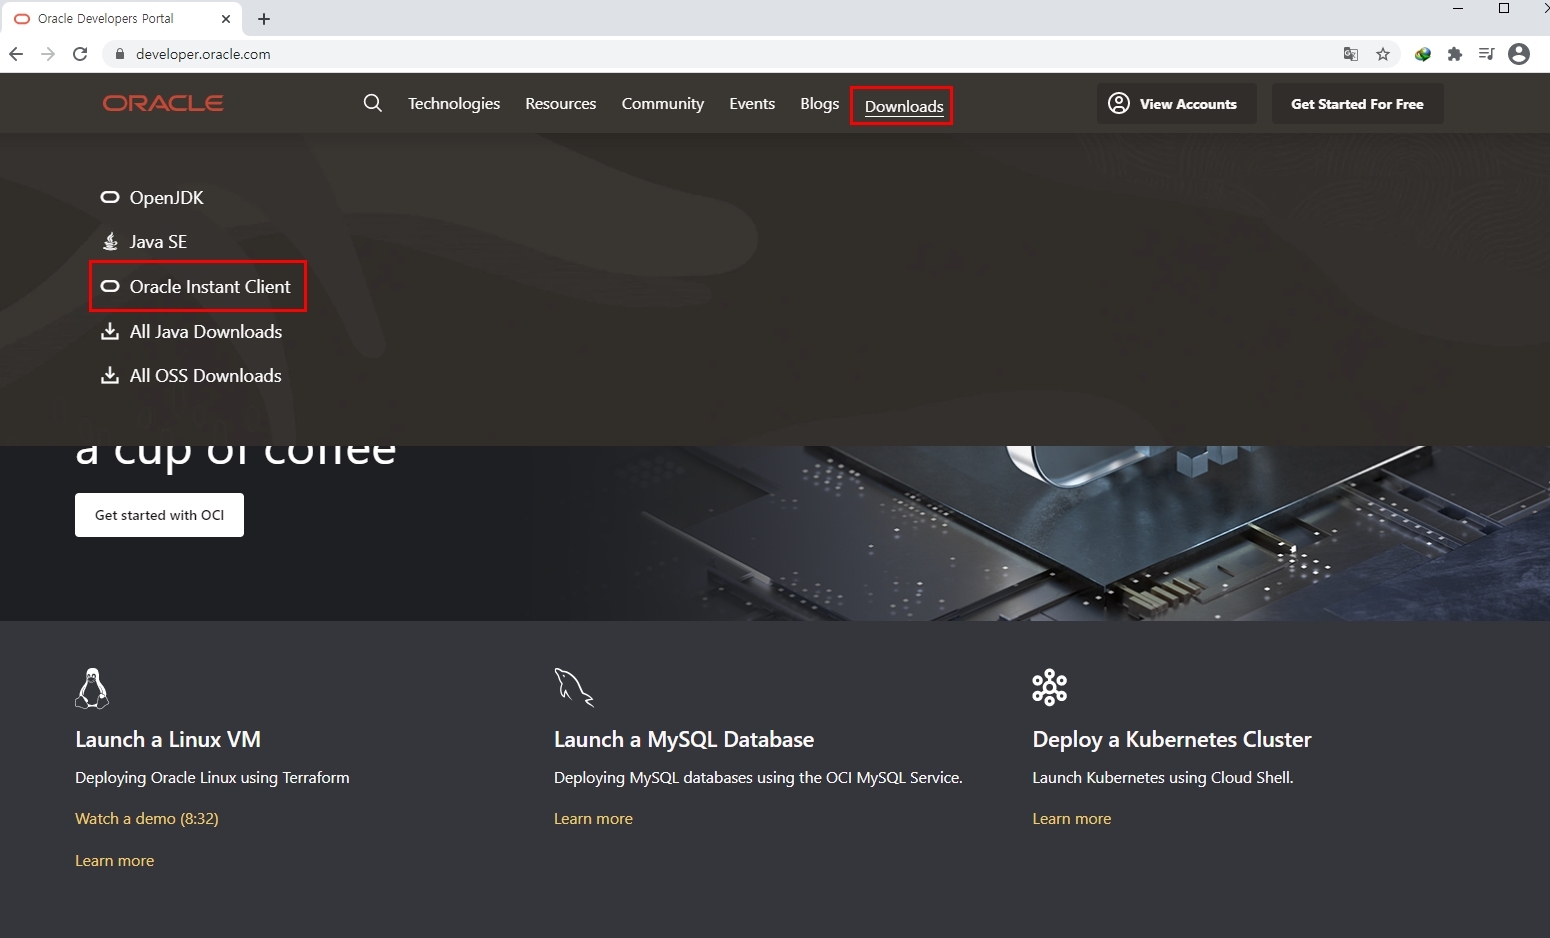This screenshot has width=1550, height=938.
Task: Click Learn more under MySQL Database
Action: (x=593, y=819)
